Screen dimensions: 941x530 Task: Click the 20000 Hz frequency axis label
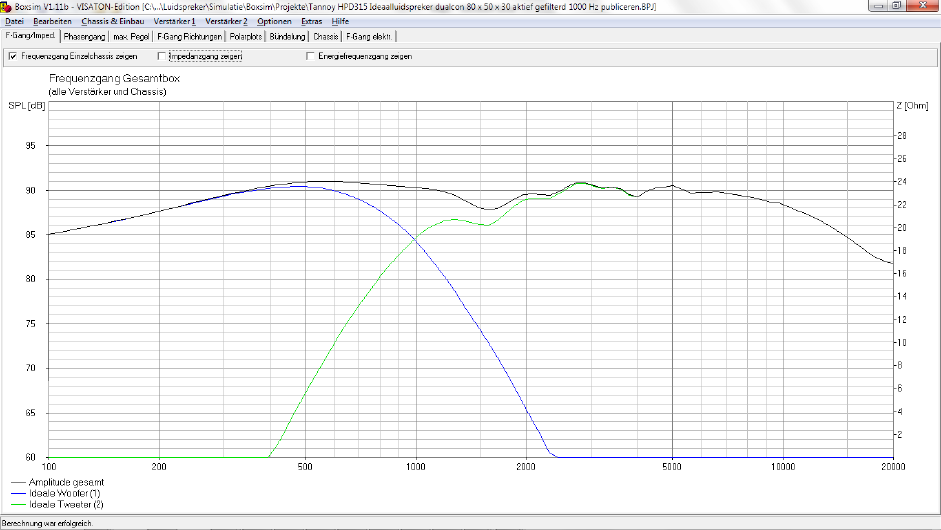(893, 466)
